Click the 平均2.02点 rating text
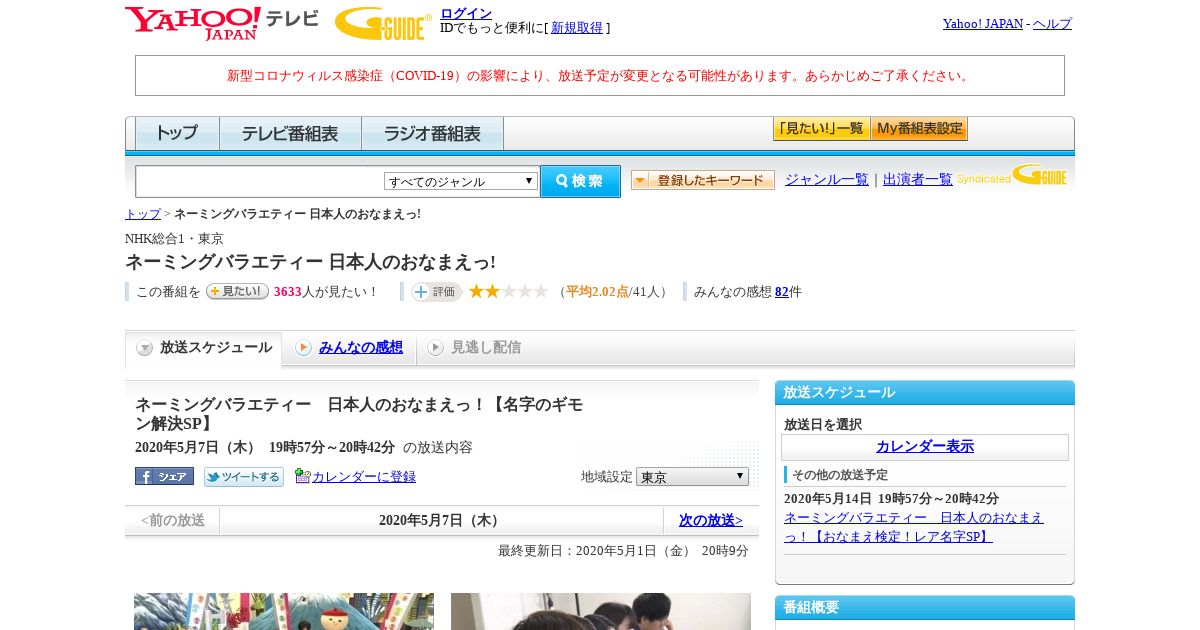The width and height of the screenshot is (1200, 630). point(597,292)
